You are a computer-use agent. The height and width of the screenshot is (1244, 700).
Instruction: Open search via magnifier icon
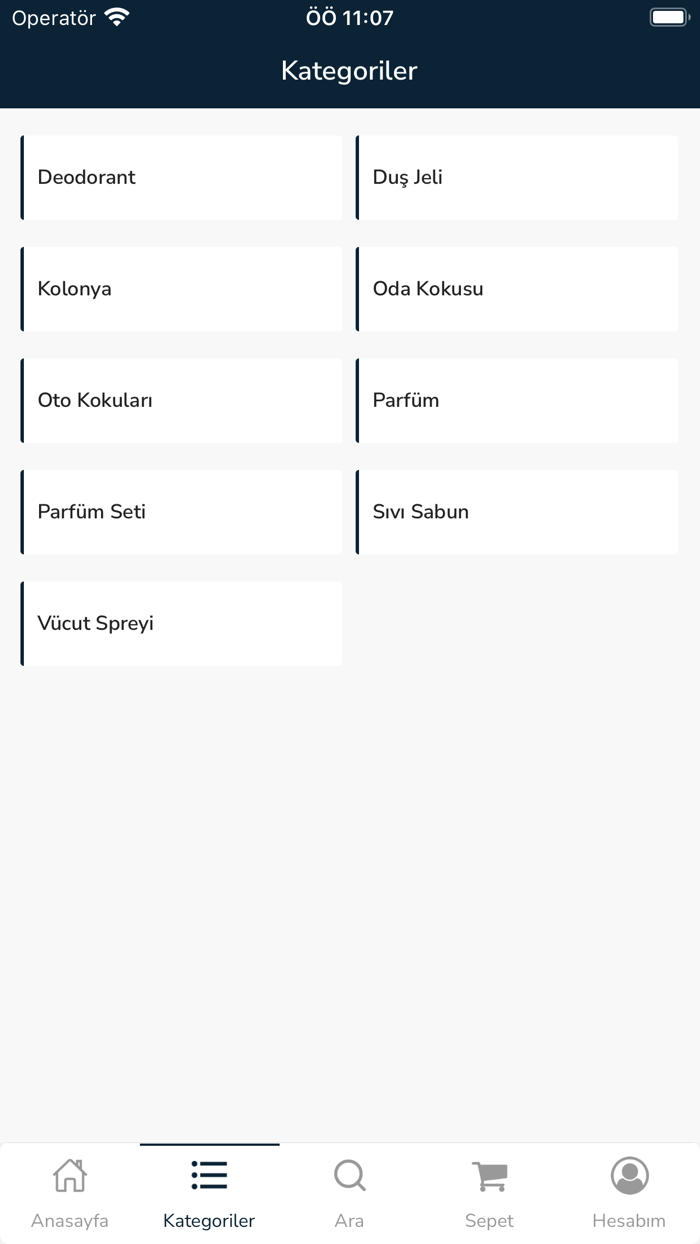(349, 1175)
